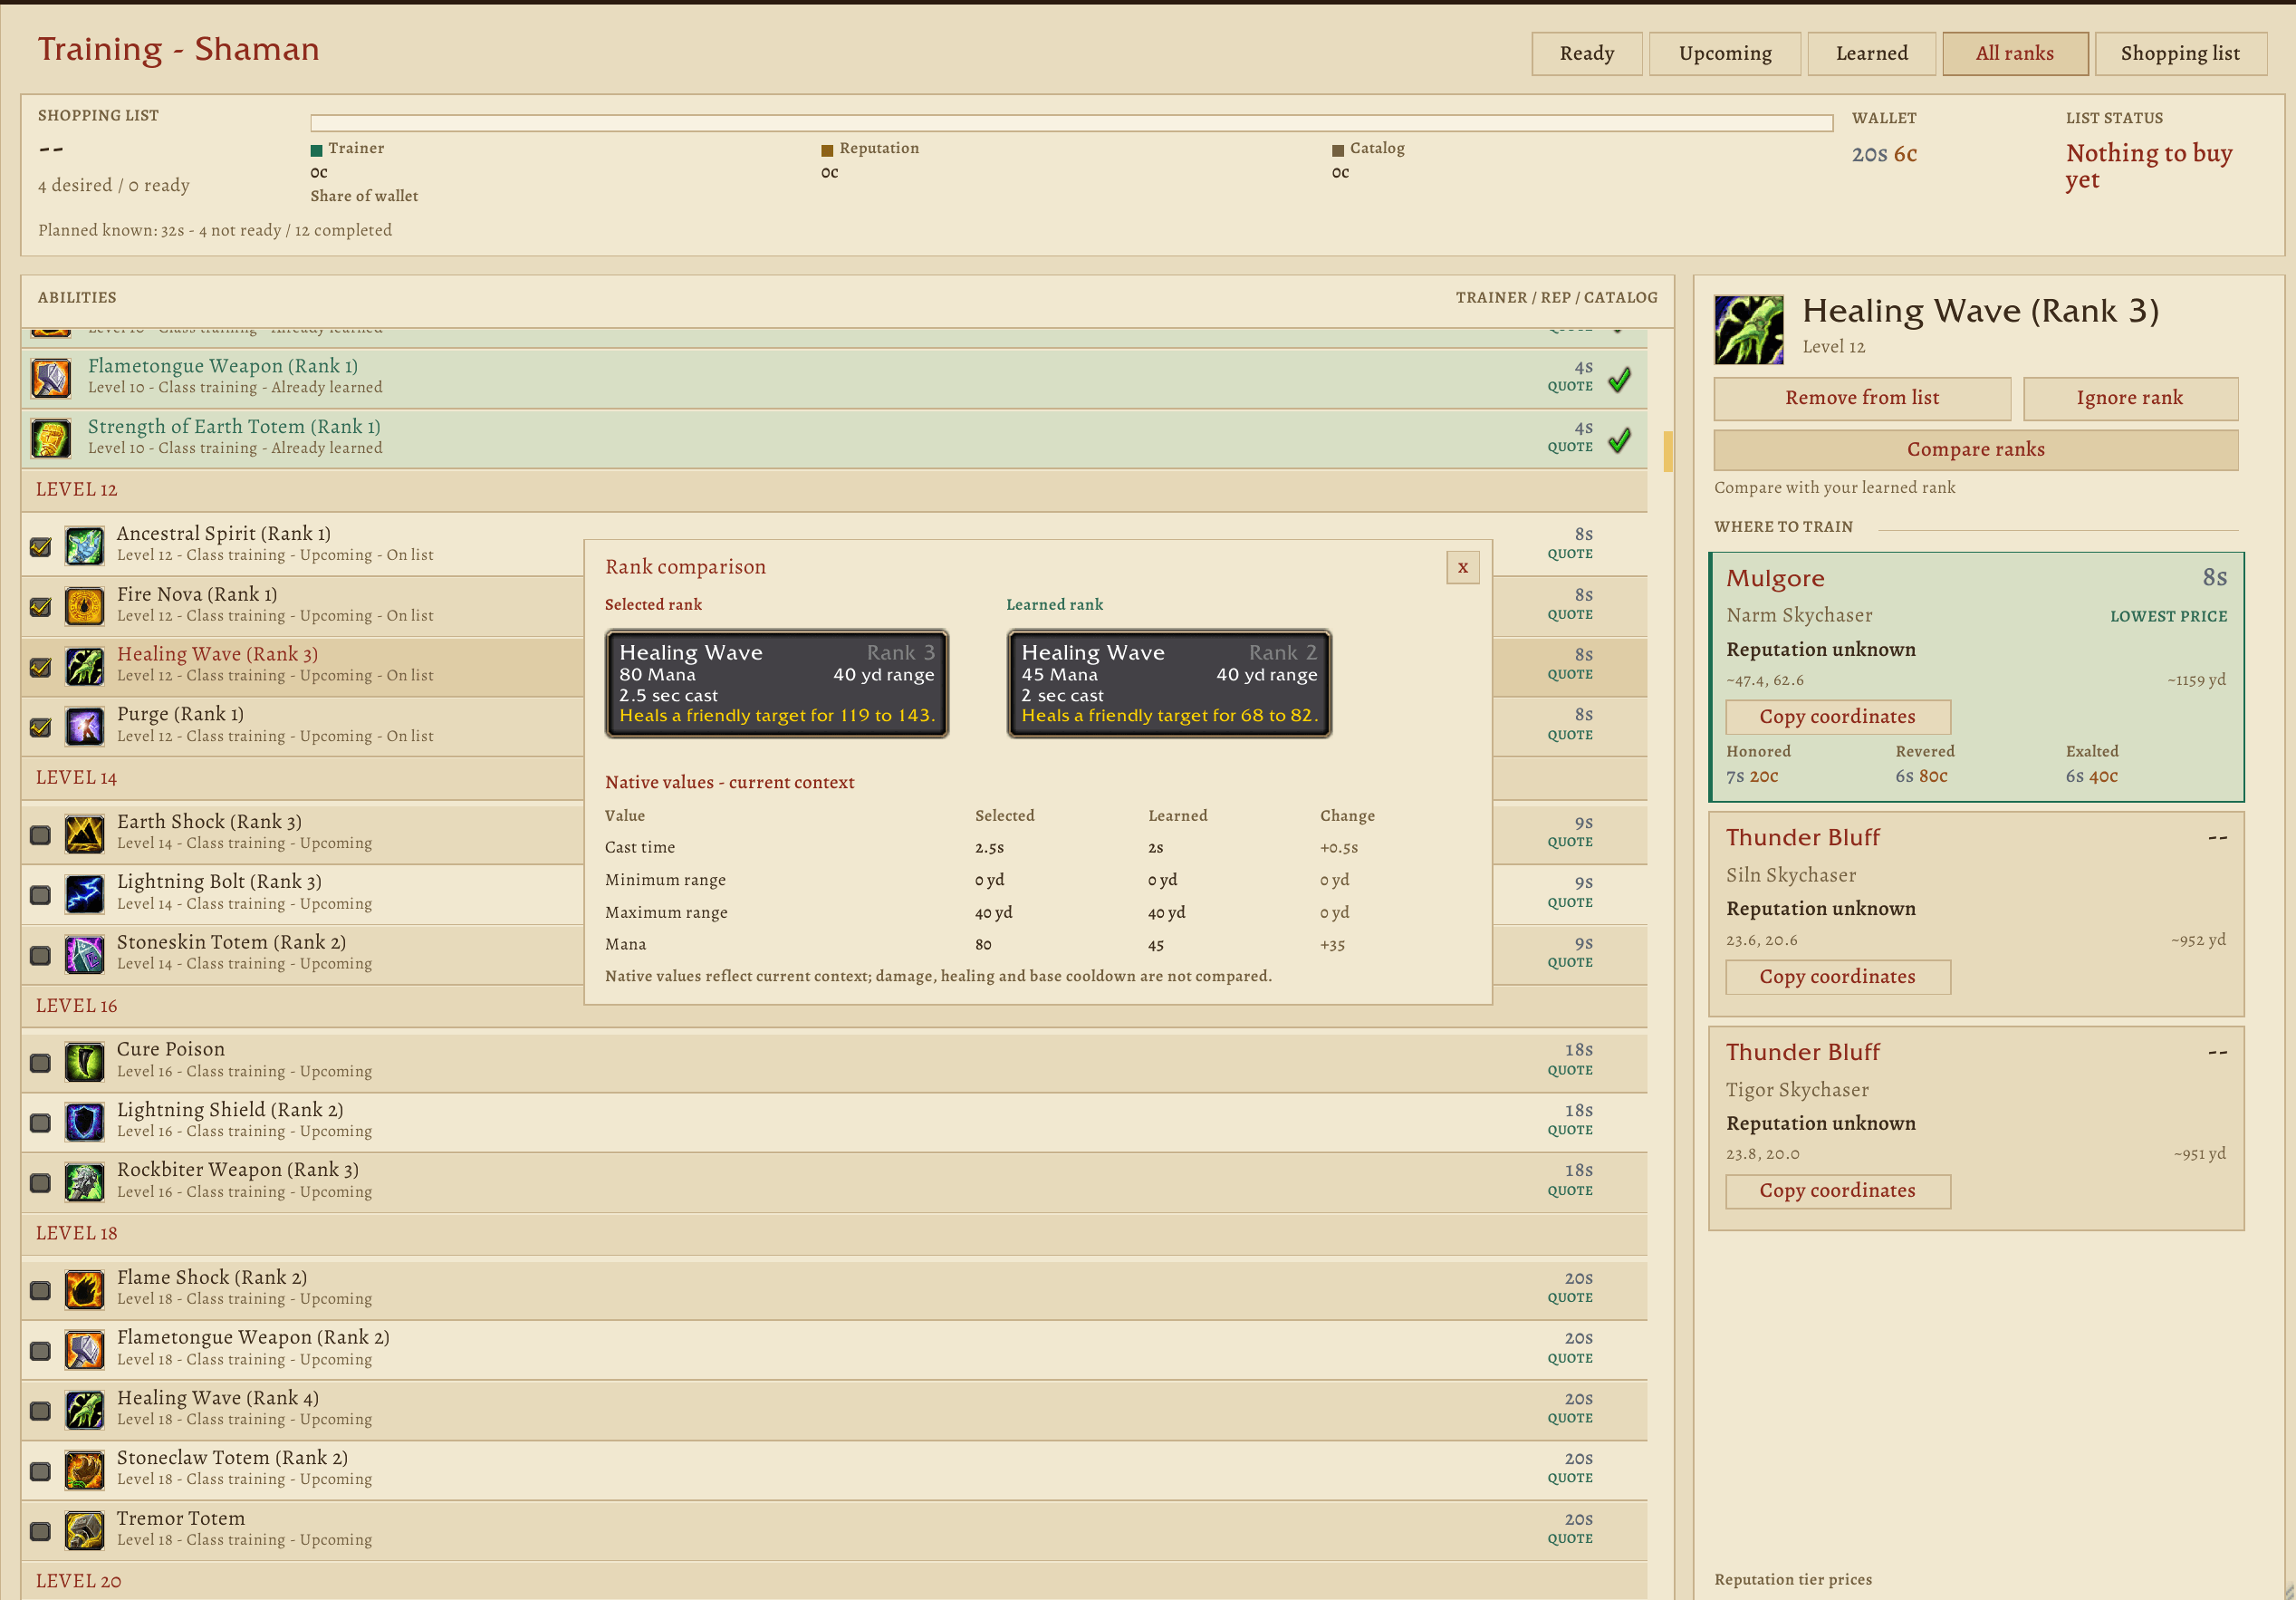Open the Shopping list tab
The image size is (2296, 1600).
pyautogui.click(x=2180, y=54)
